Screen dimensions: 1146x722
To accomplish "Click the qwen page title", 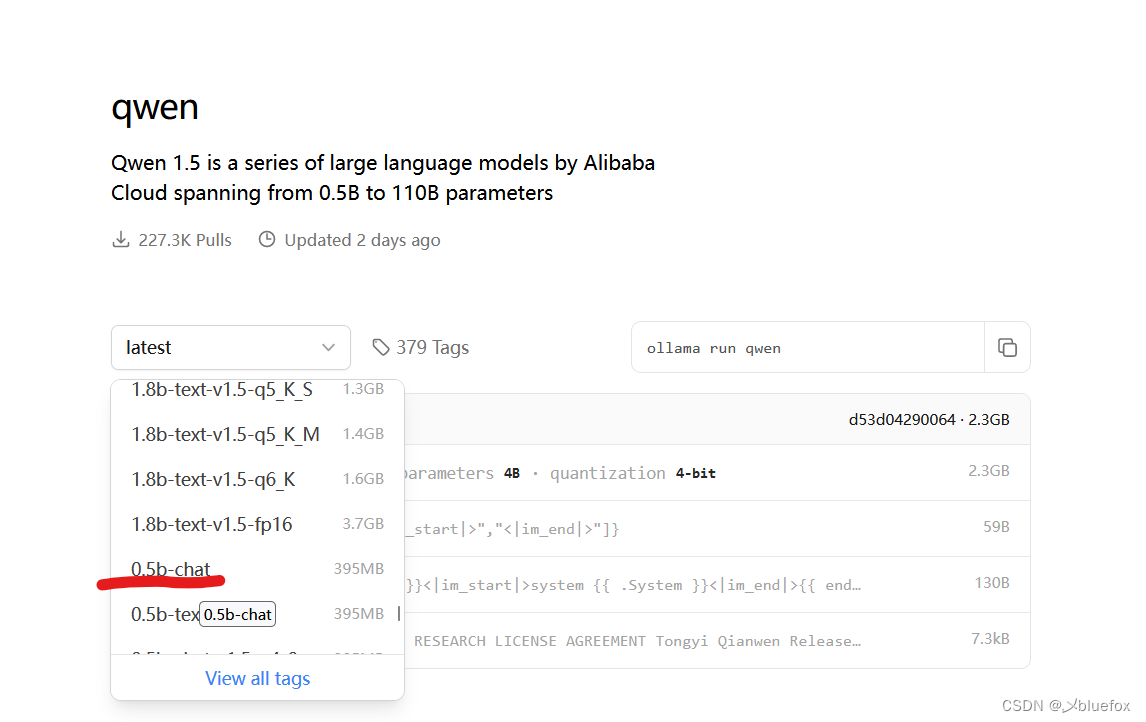I will pos(155,108).
